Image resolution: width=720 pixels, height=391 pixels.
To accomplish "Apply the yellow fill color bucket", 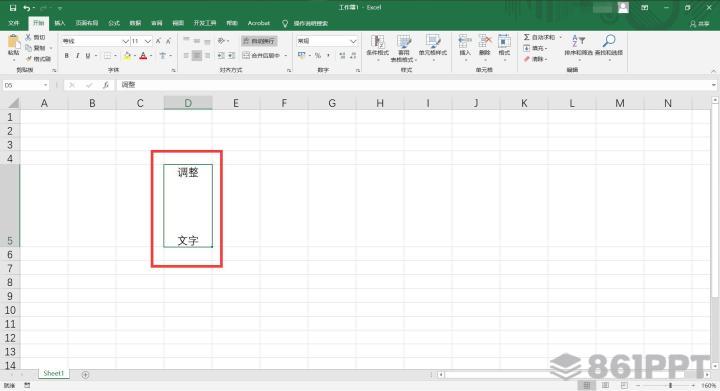I will (x=127, y=56).
